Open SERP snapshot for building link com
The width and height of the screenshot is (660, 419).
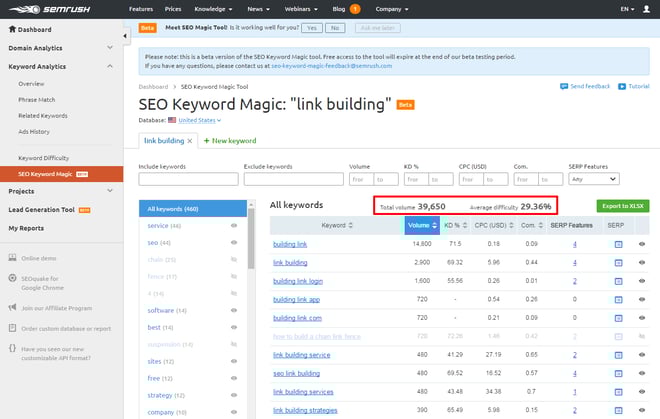tap(618, 318)
